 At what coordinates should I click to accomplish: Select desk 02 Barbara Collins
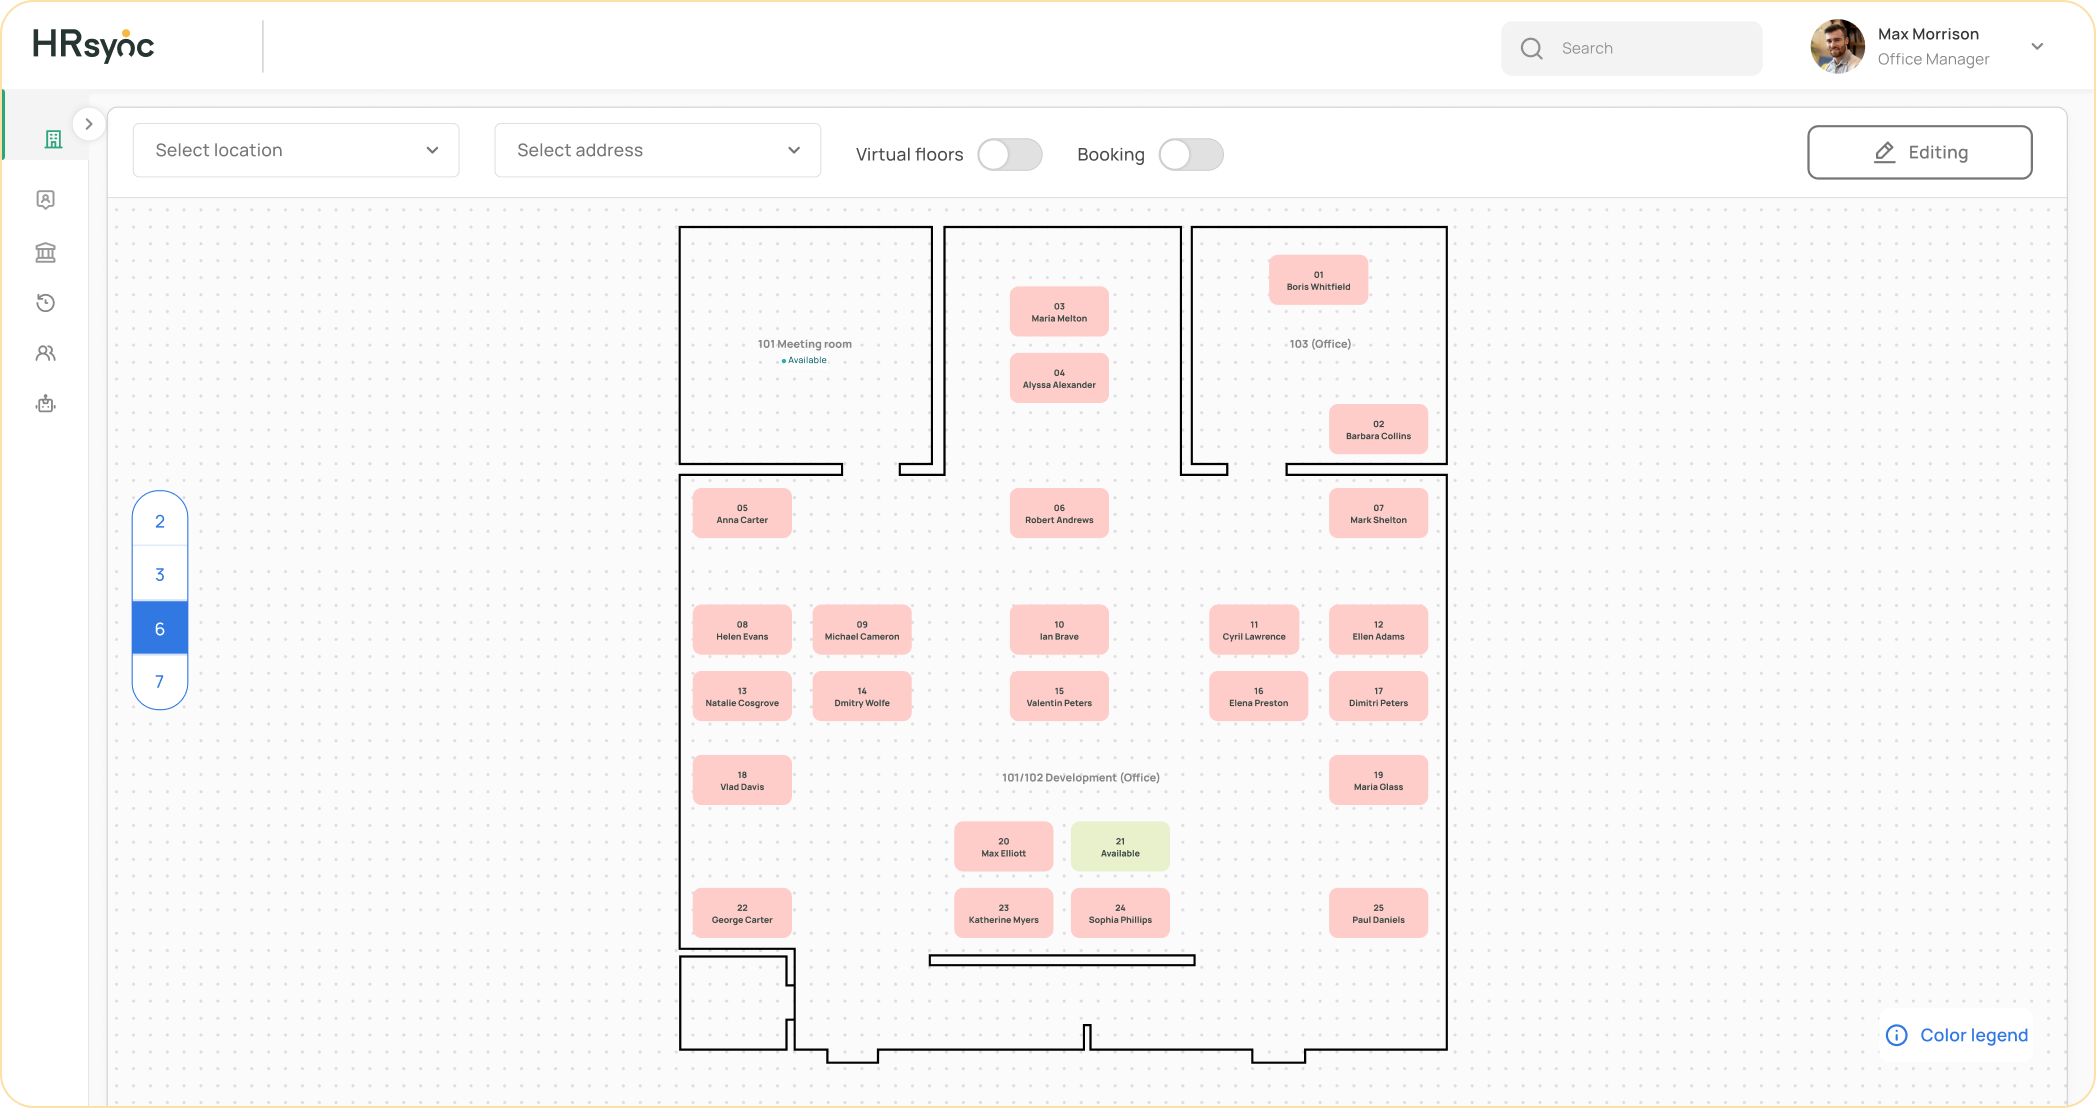pyautogui.click(x=1378, y=429)
